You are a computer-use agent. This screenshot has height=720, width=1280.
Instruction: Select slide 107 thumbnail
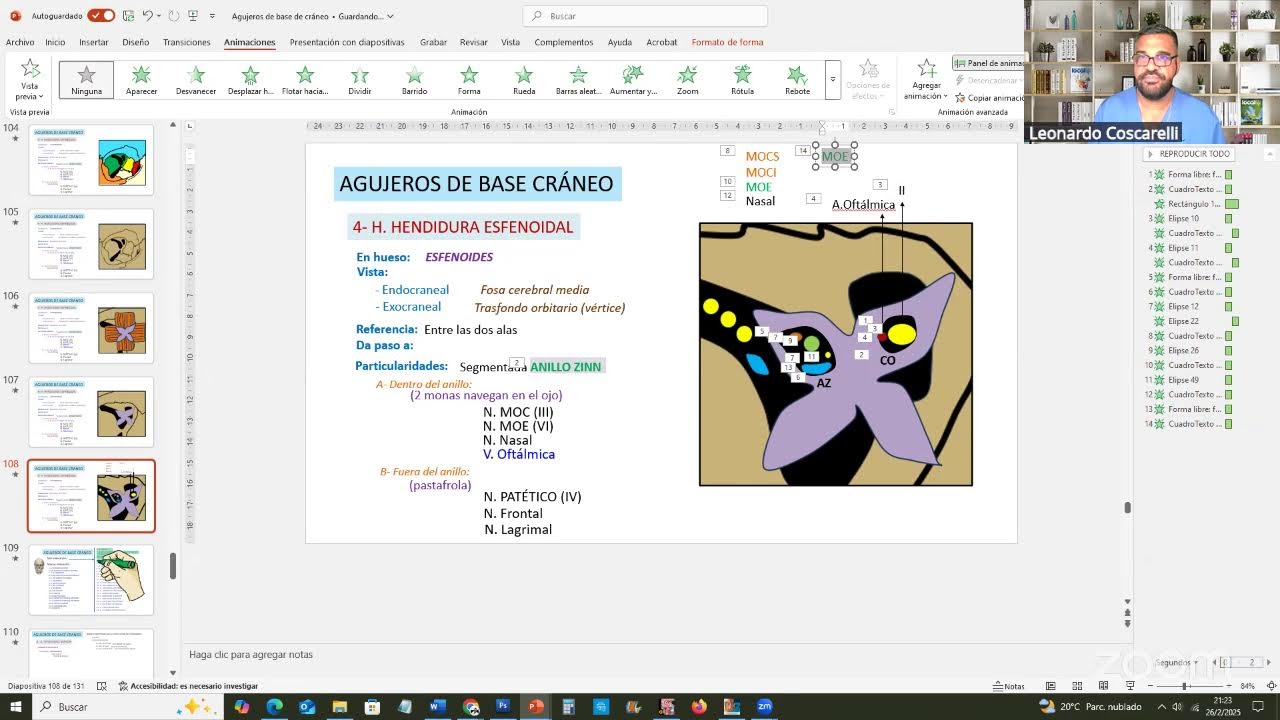pos(91,412)
